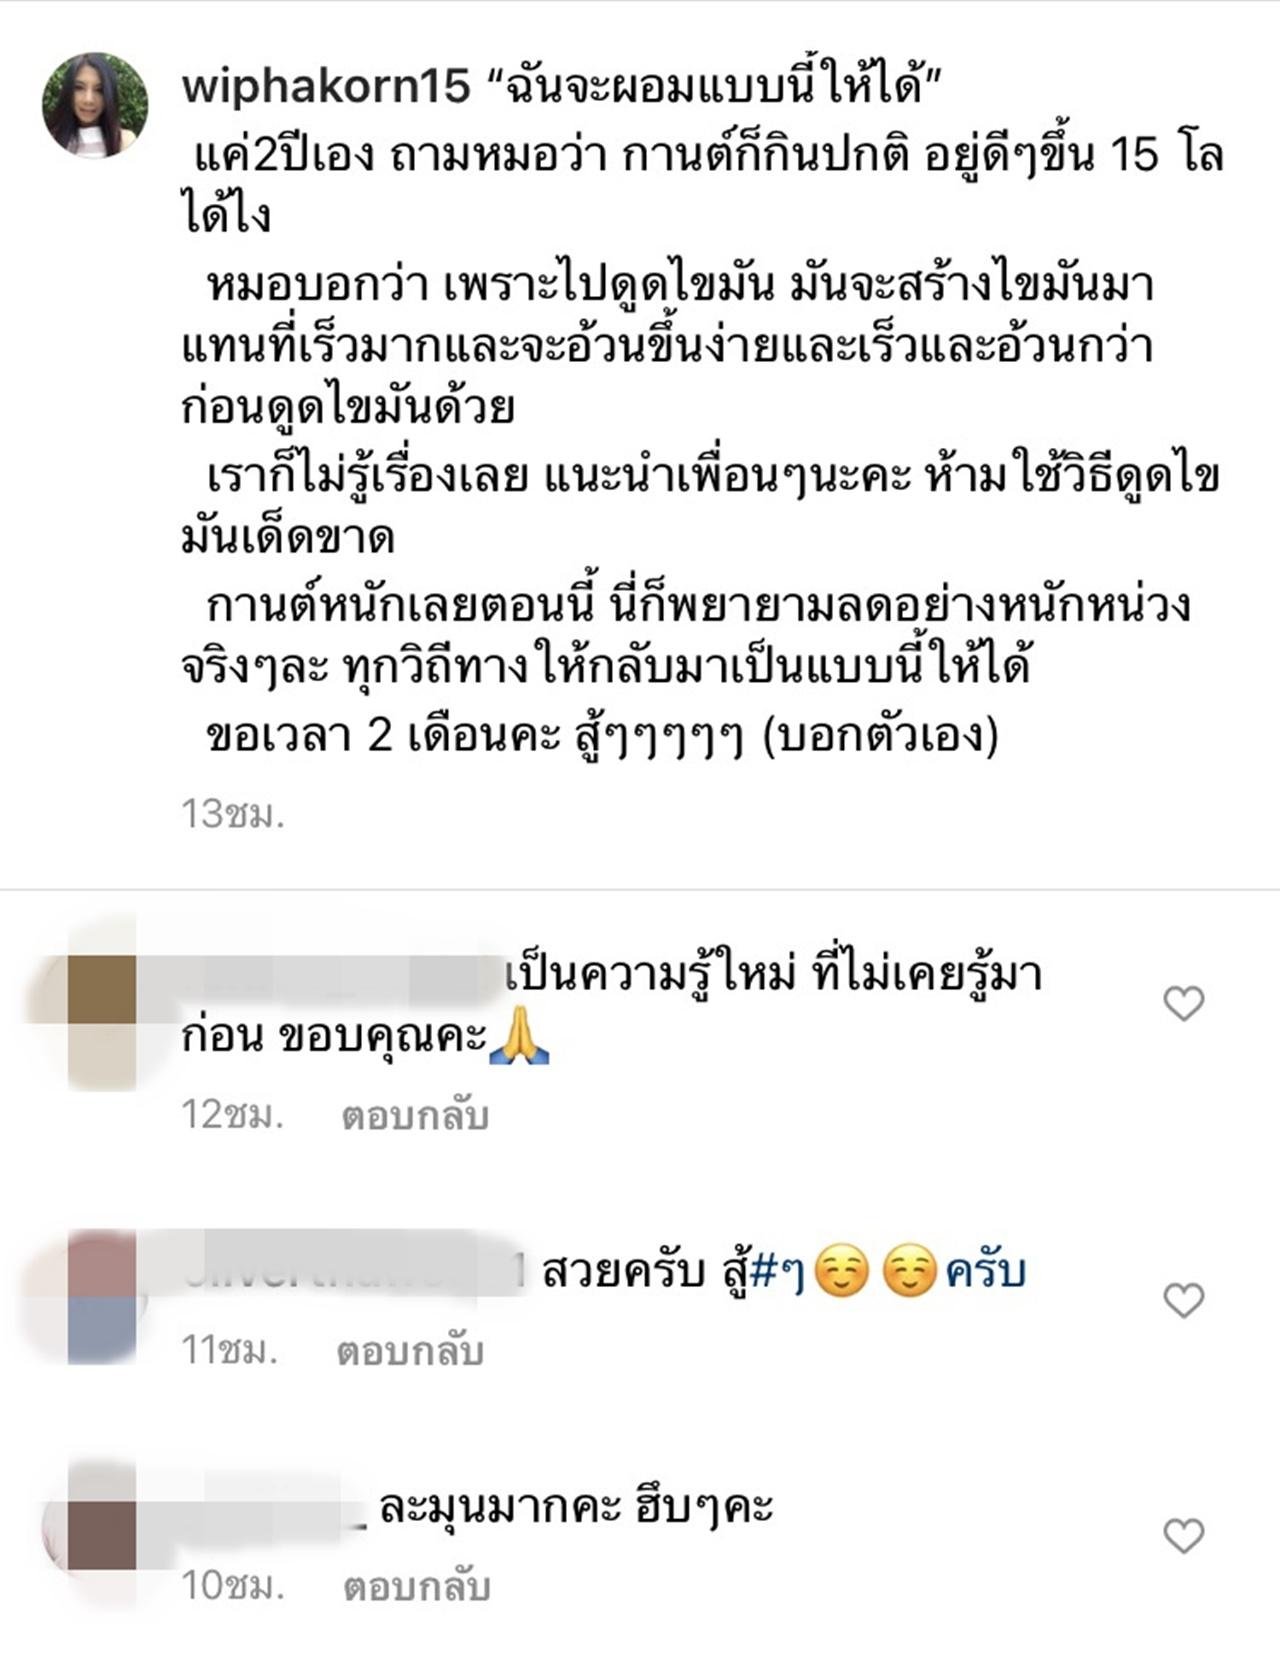Select the 12ชม. comment timestamp
Image resolution: width=1280 pixels, height=1676 pixels.
tap(233, 1114)
